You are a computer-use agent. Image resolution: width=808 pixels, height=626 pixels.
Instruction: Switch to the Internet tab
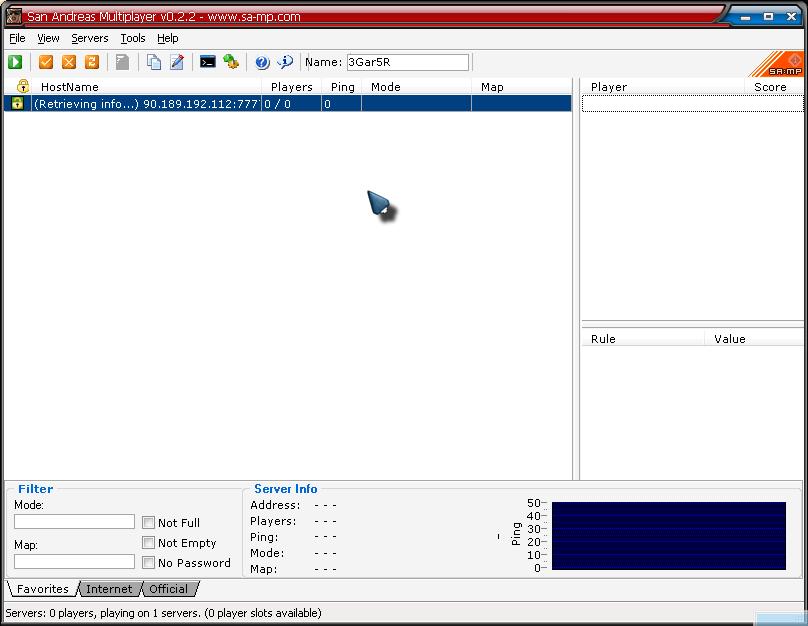click(109, 589)
